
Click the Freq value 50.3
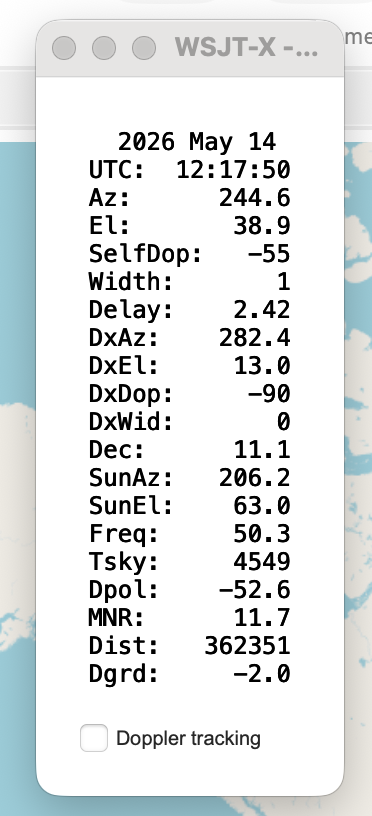coord(262,534)
